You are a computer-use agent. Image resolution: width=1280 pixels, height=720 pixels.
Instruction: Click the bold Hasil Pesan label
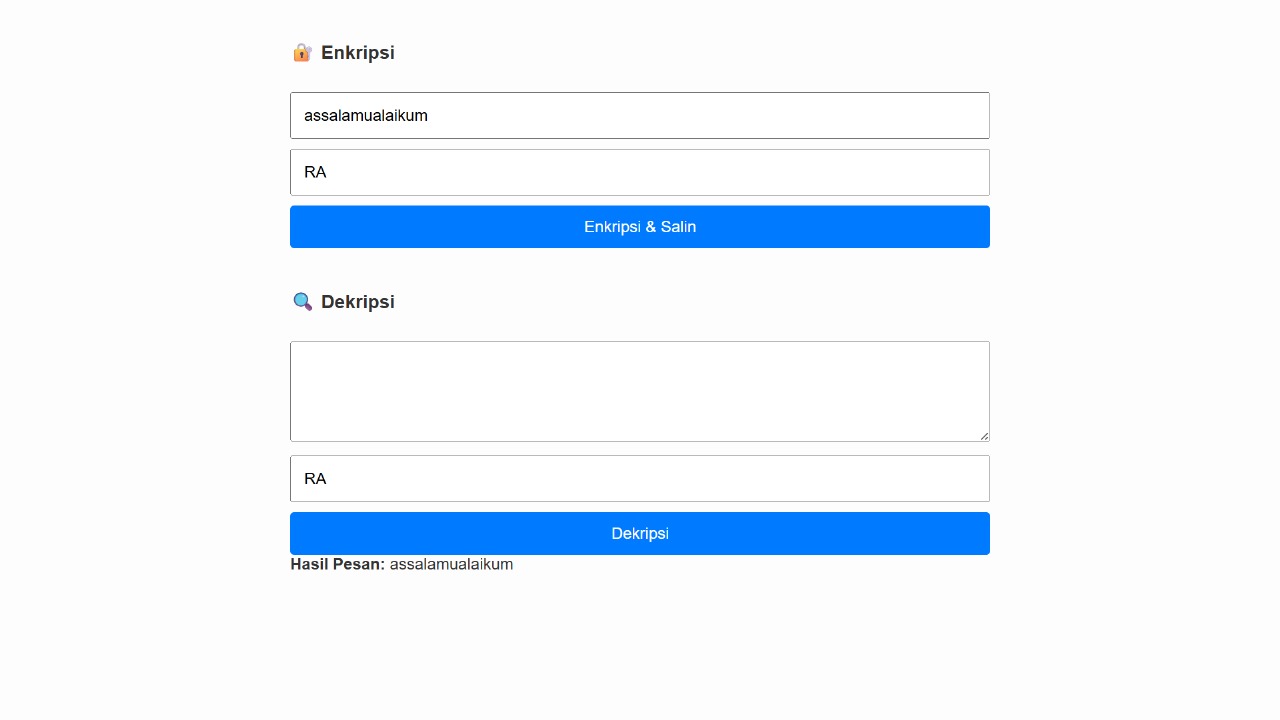point(337,564)
